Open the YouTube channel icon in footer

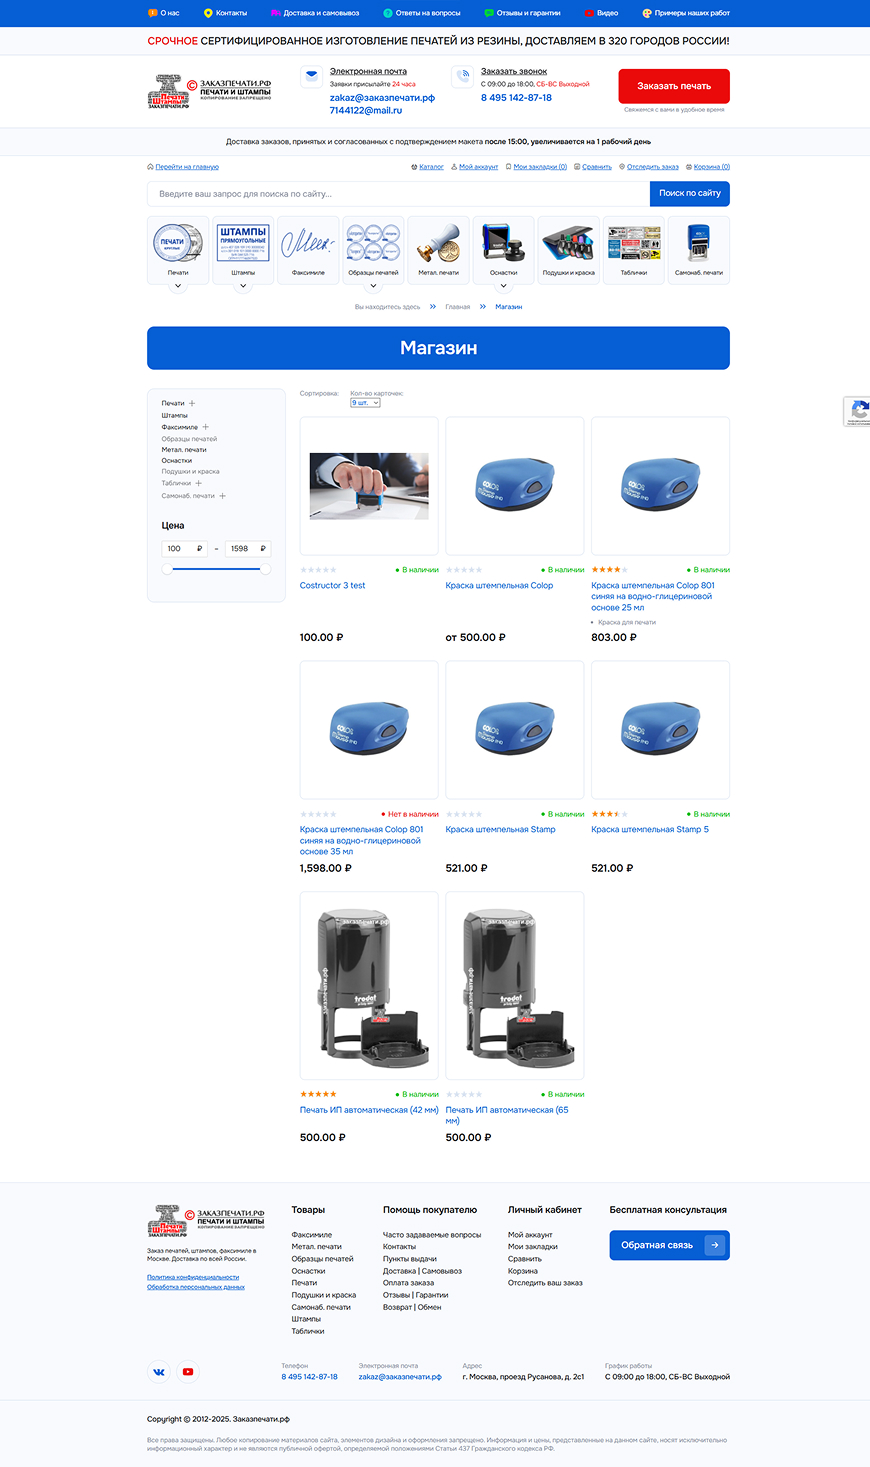pos(188,1372)
